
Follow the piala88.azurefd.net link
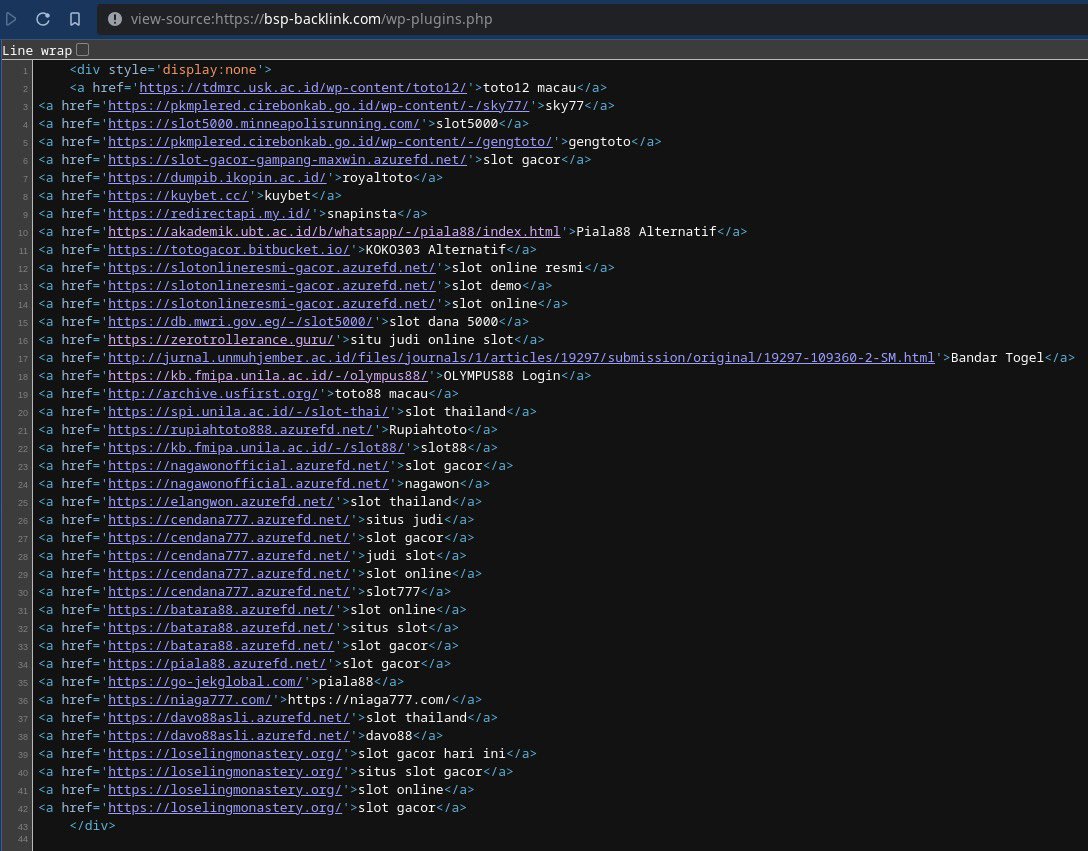point(217,665)
